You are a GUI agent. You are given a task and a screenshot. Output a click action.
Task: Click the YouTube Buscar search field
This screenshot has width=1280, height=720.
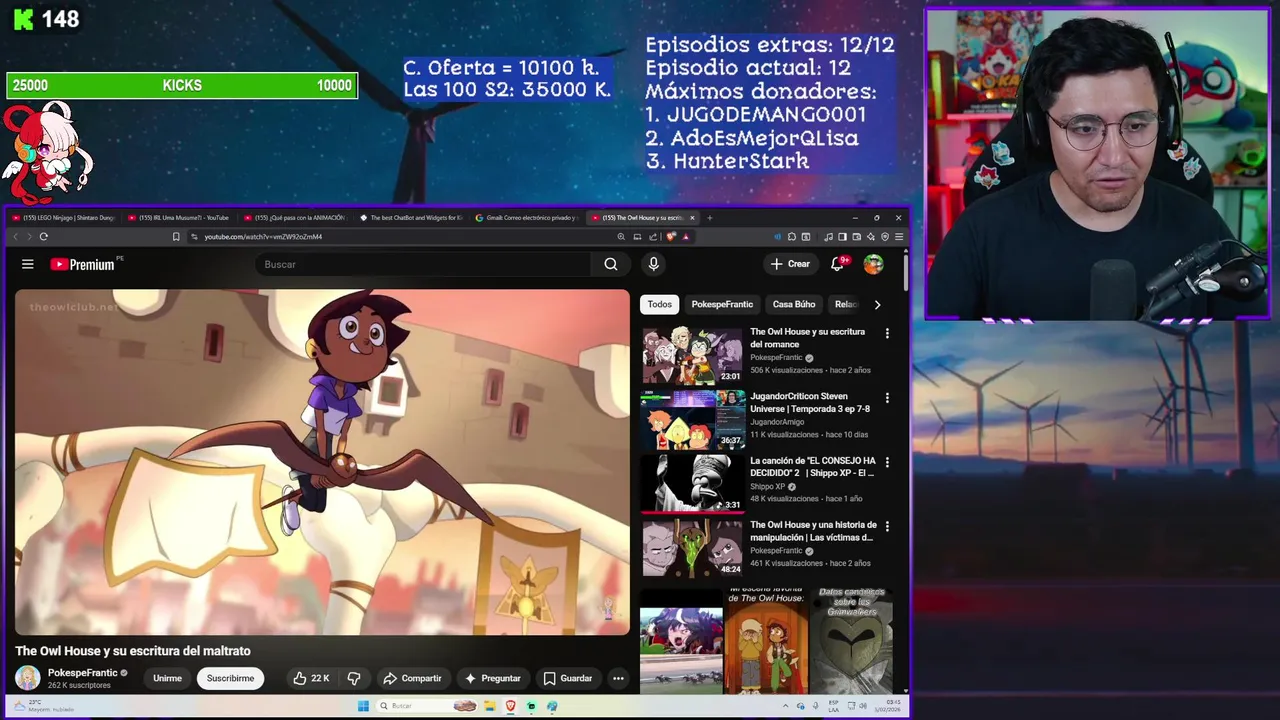pyautogui.click(x=425, y=264)
